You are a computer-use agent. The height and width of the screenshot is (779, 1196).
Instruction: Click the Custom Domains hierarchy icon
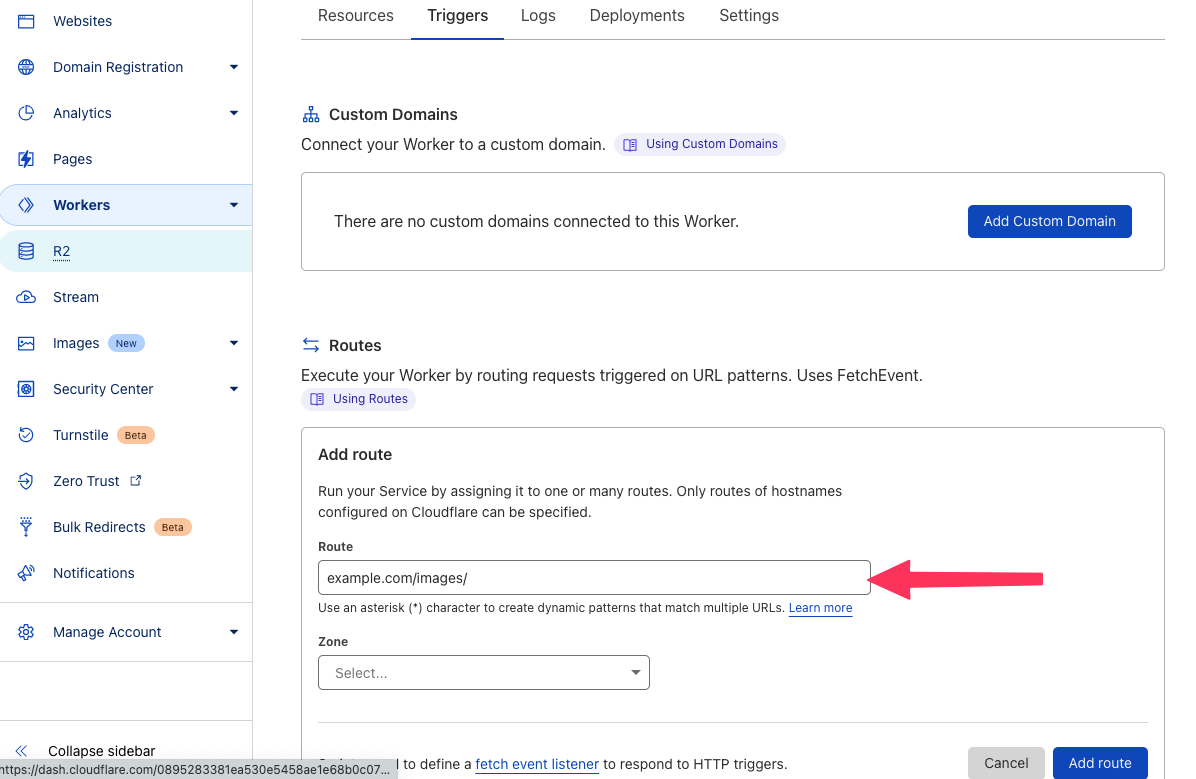click(x=310, y=114)
